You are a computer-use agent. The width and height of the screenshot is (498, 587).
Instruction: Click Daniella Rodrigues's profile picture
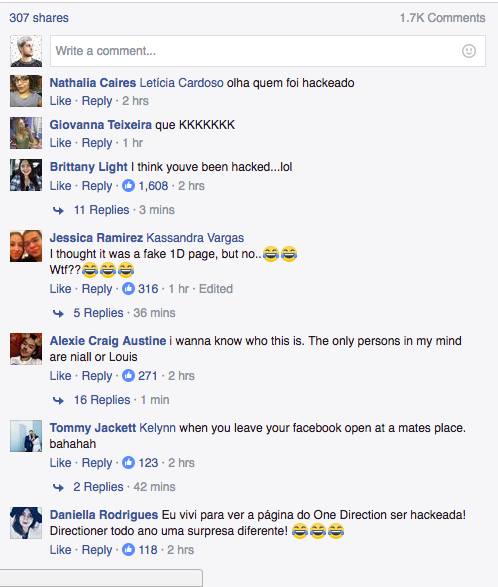26,523
